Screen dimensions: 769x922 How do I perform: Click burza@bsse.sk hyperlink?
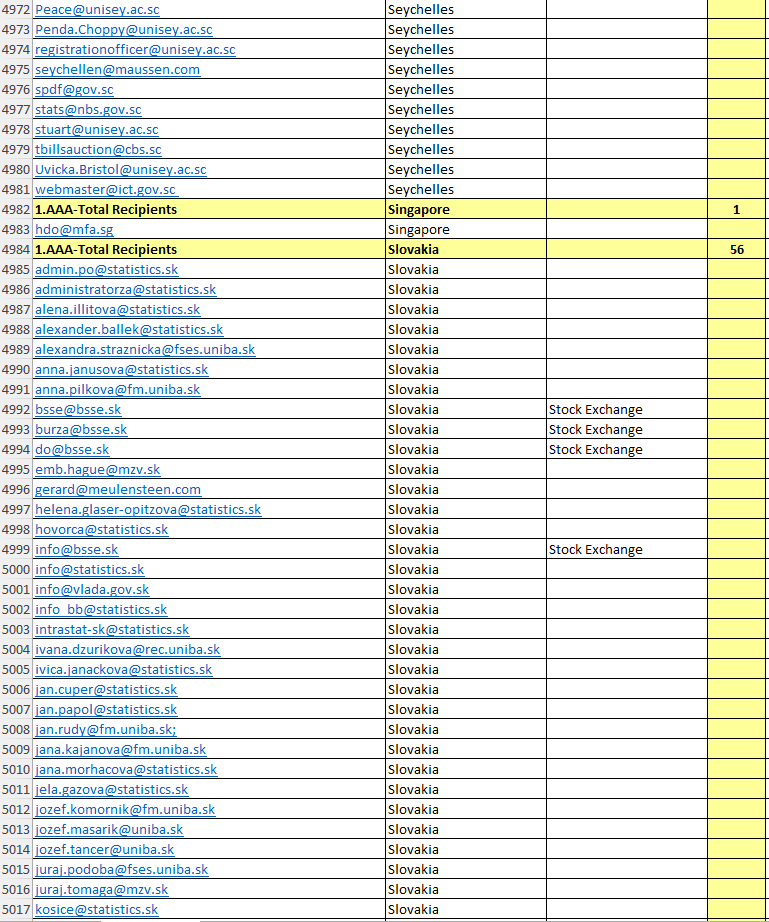click(x=81, y=429)
